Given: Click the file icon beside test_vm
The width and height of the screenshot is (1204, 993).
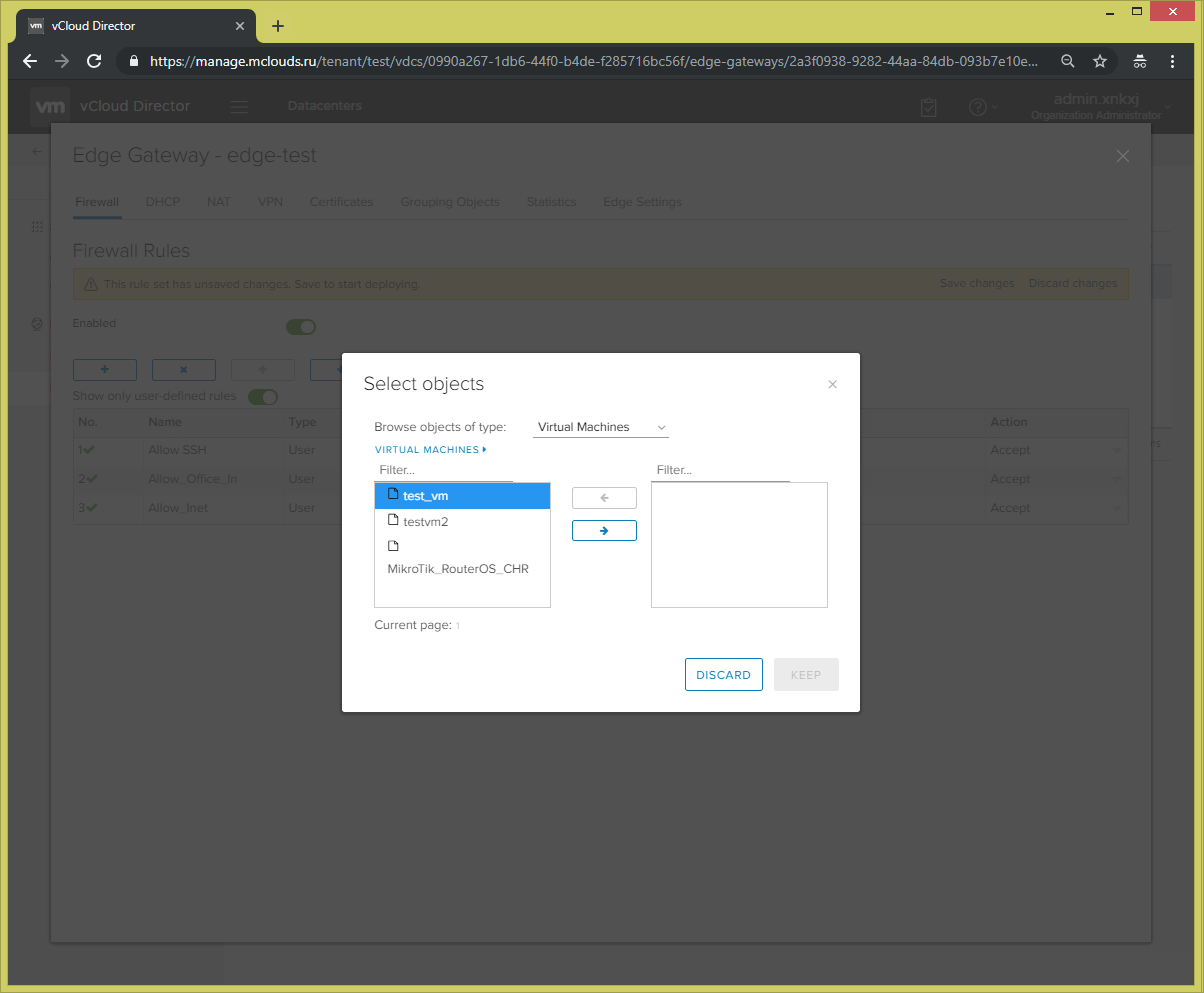Looking at the screenshot, I should point(393,494).
